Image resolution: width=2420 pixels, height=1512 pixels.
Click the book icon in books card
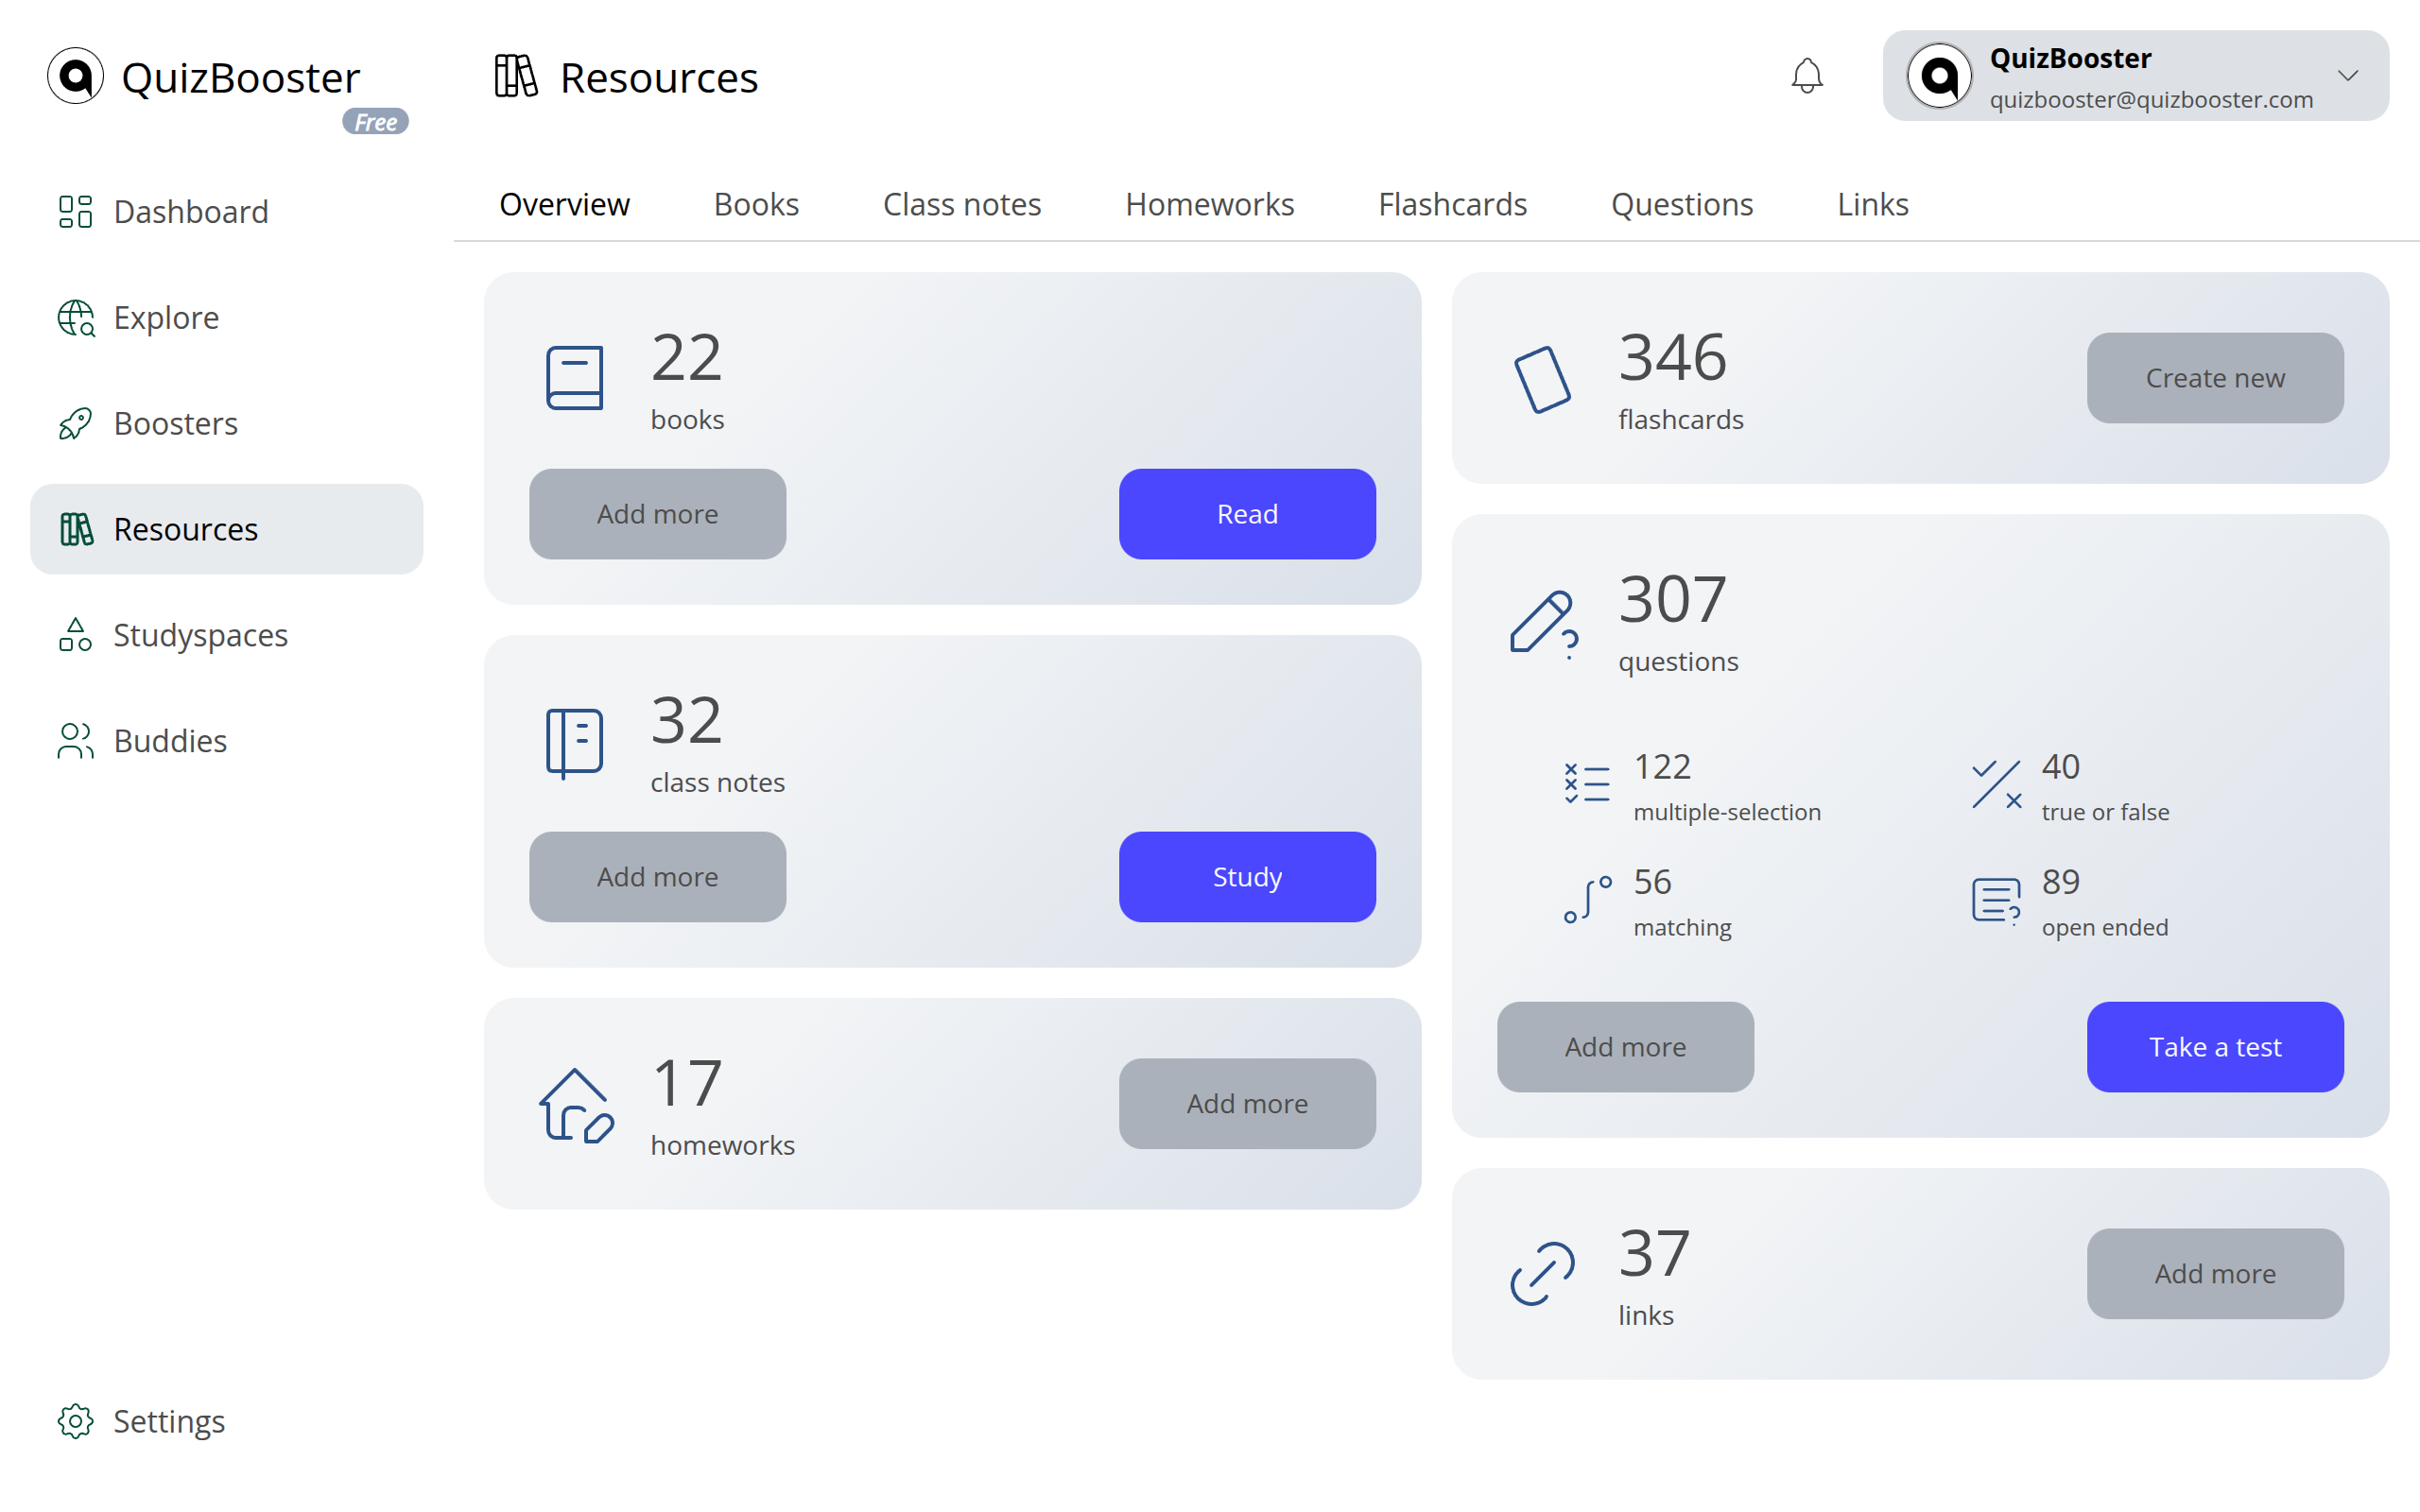pos(575,378)
